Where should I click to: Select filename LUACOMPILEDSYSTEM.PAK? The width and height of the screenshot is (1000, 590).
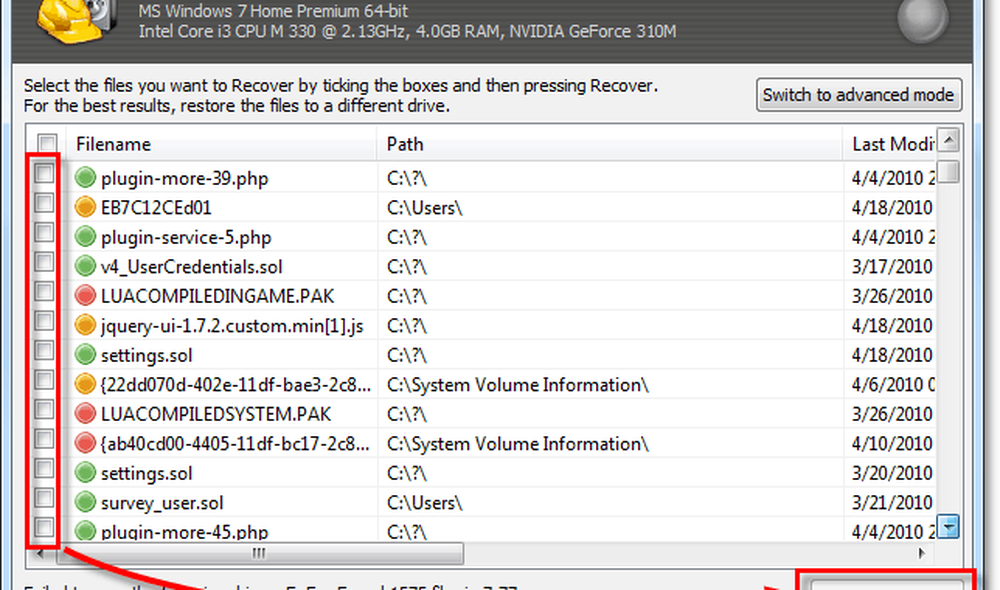pos(216,414)
